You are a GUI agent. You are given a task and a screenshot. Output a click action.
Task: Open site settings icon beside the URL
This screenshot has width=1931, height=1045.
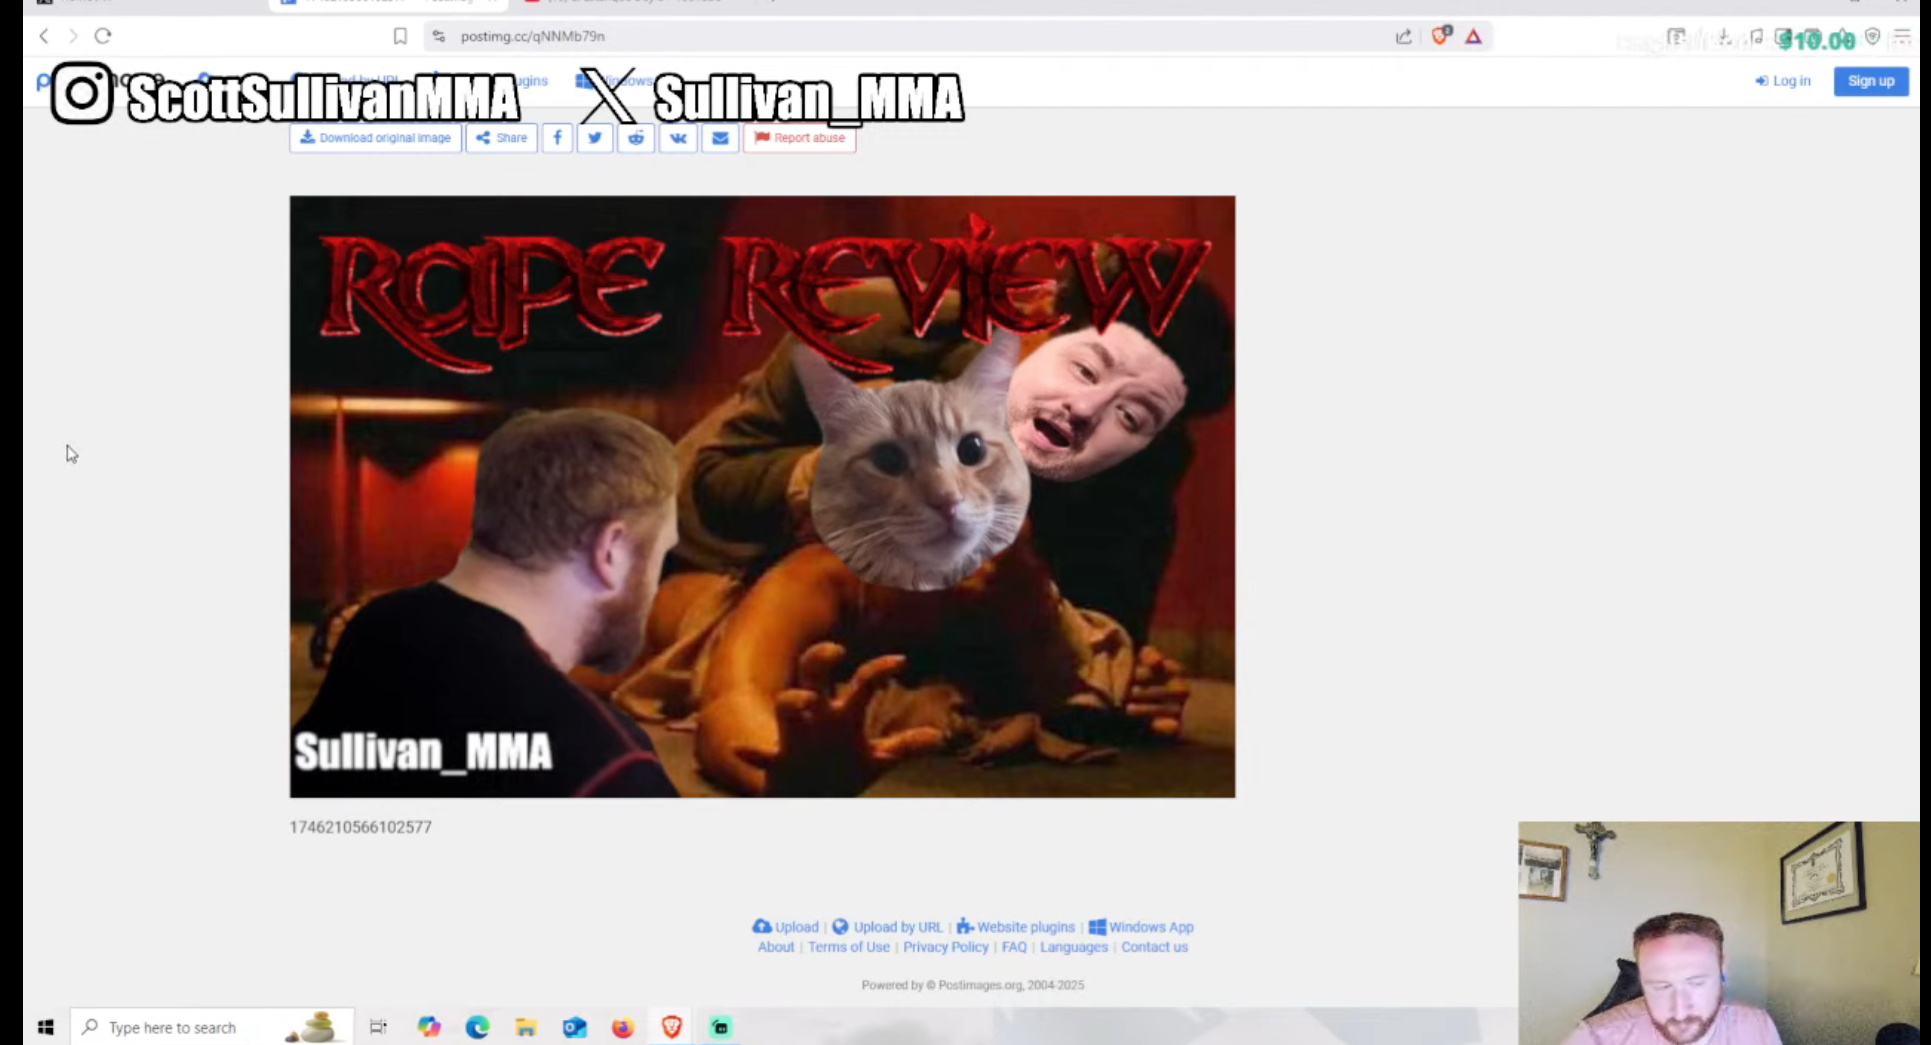coord(439,36)
